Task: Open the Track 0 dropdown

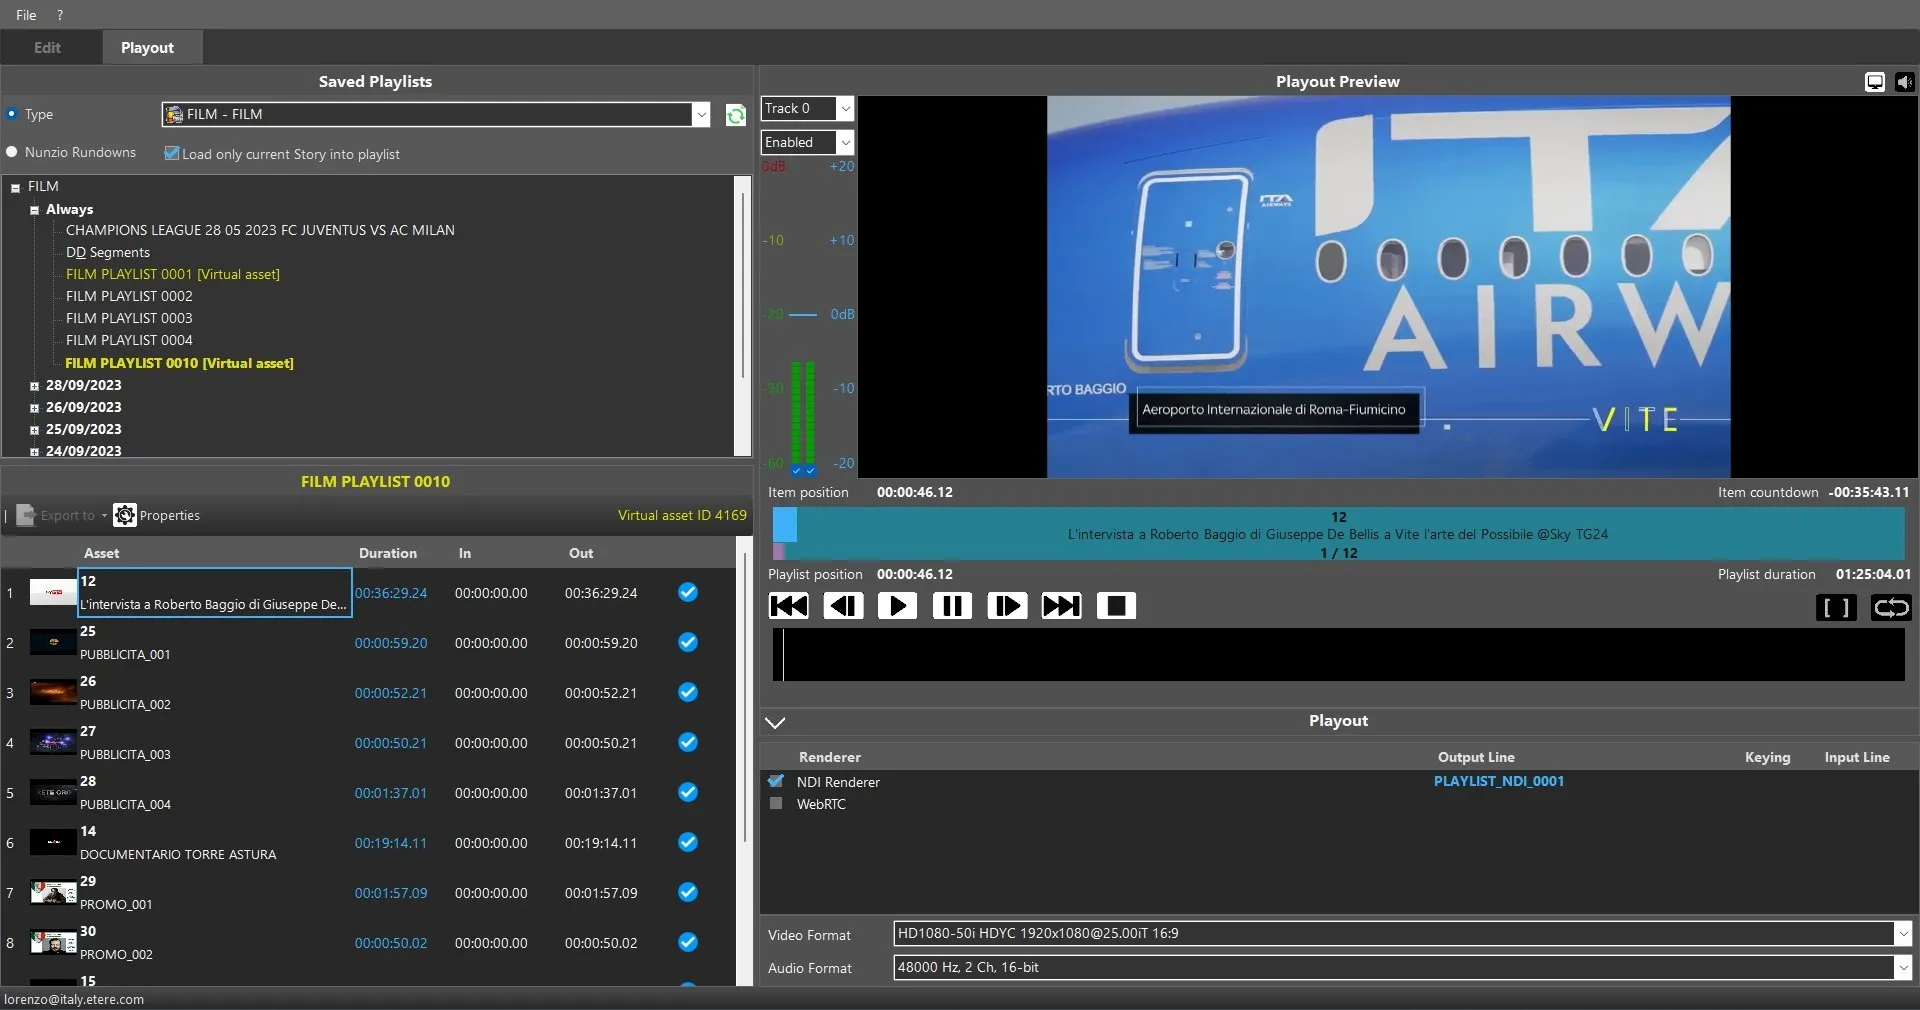Action: pos(845,109)
